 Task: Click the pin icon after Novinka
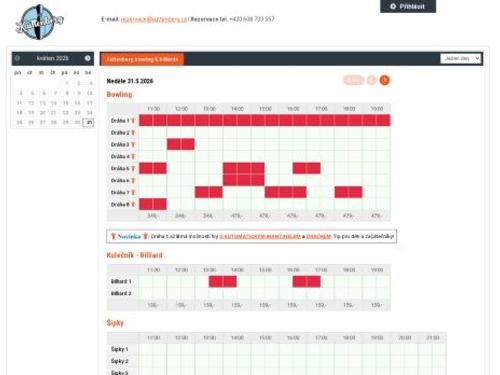(145, 236)
